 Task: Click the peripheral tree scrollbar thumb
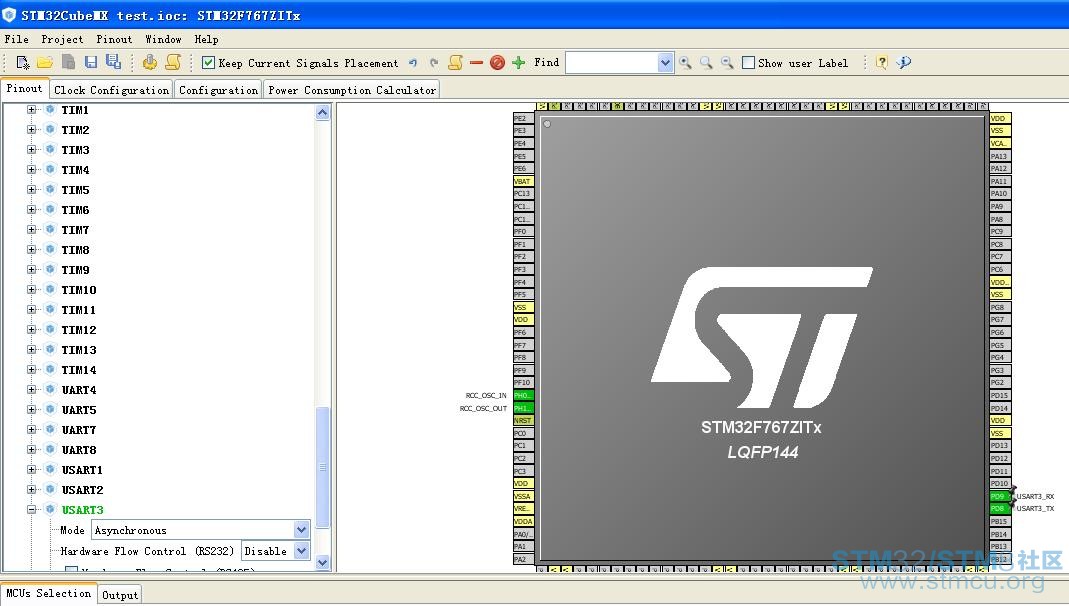323,467
